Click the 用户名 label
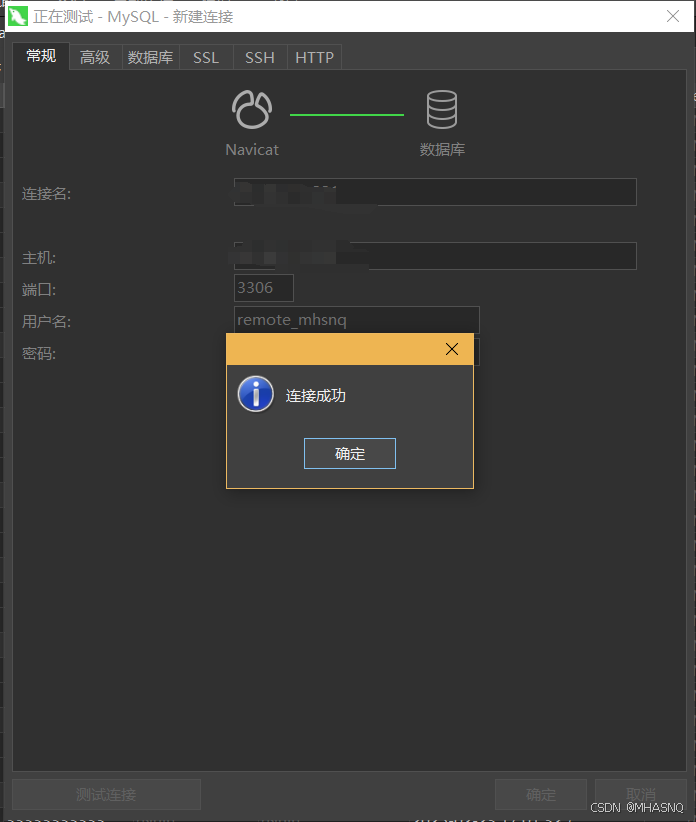Screen dimensions: 696x822 [46, 321]
